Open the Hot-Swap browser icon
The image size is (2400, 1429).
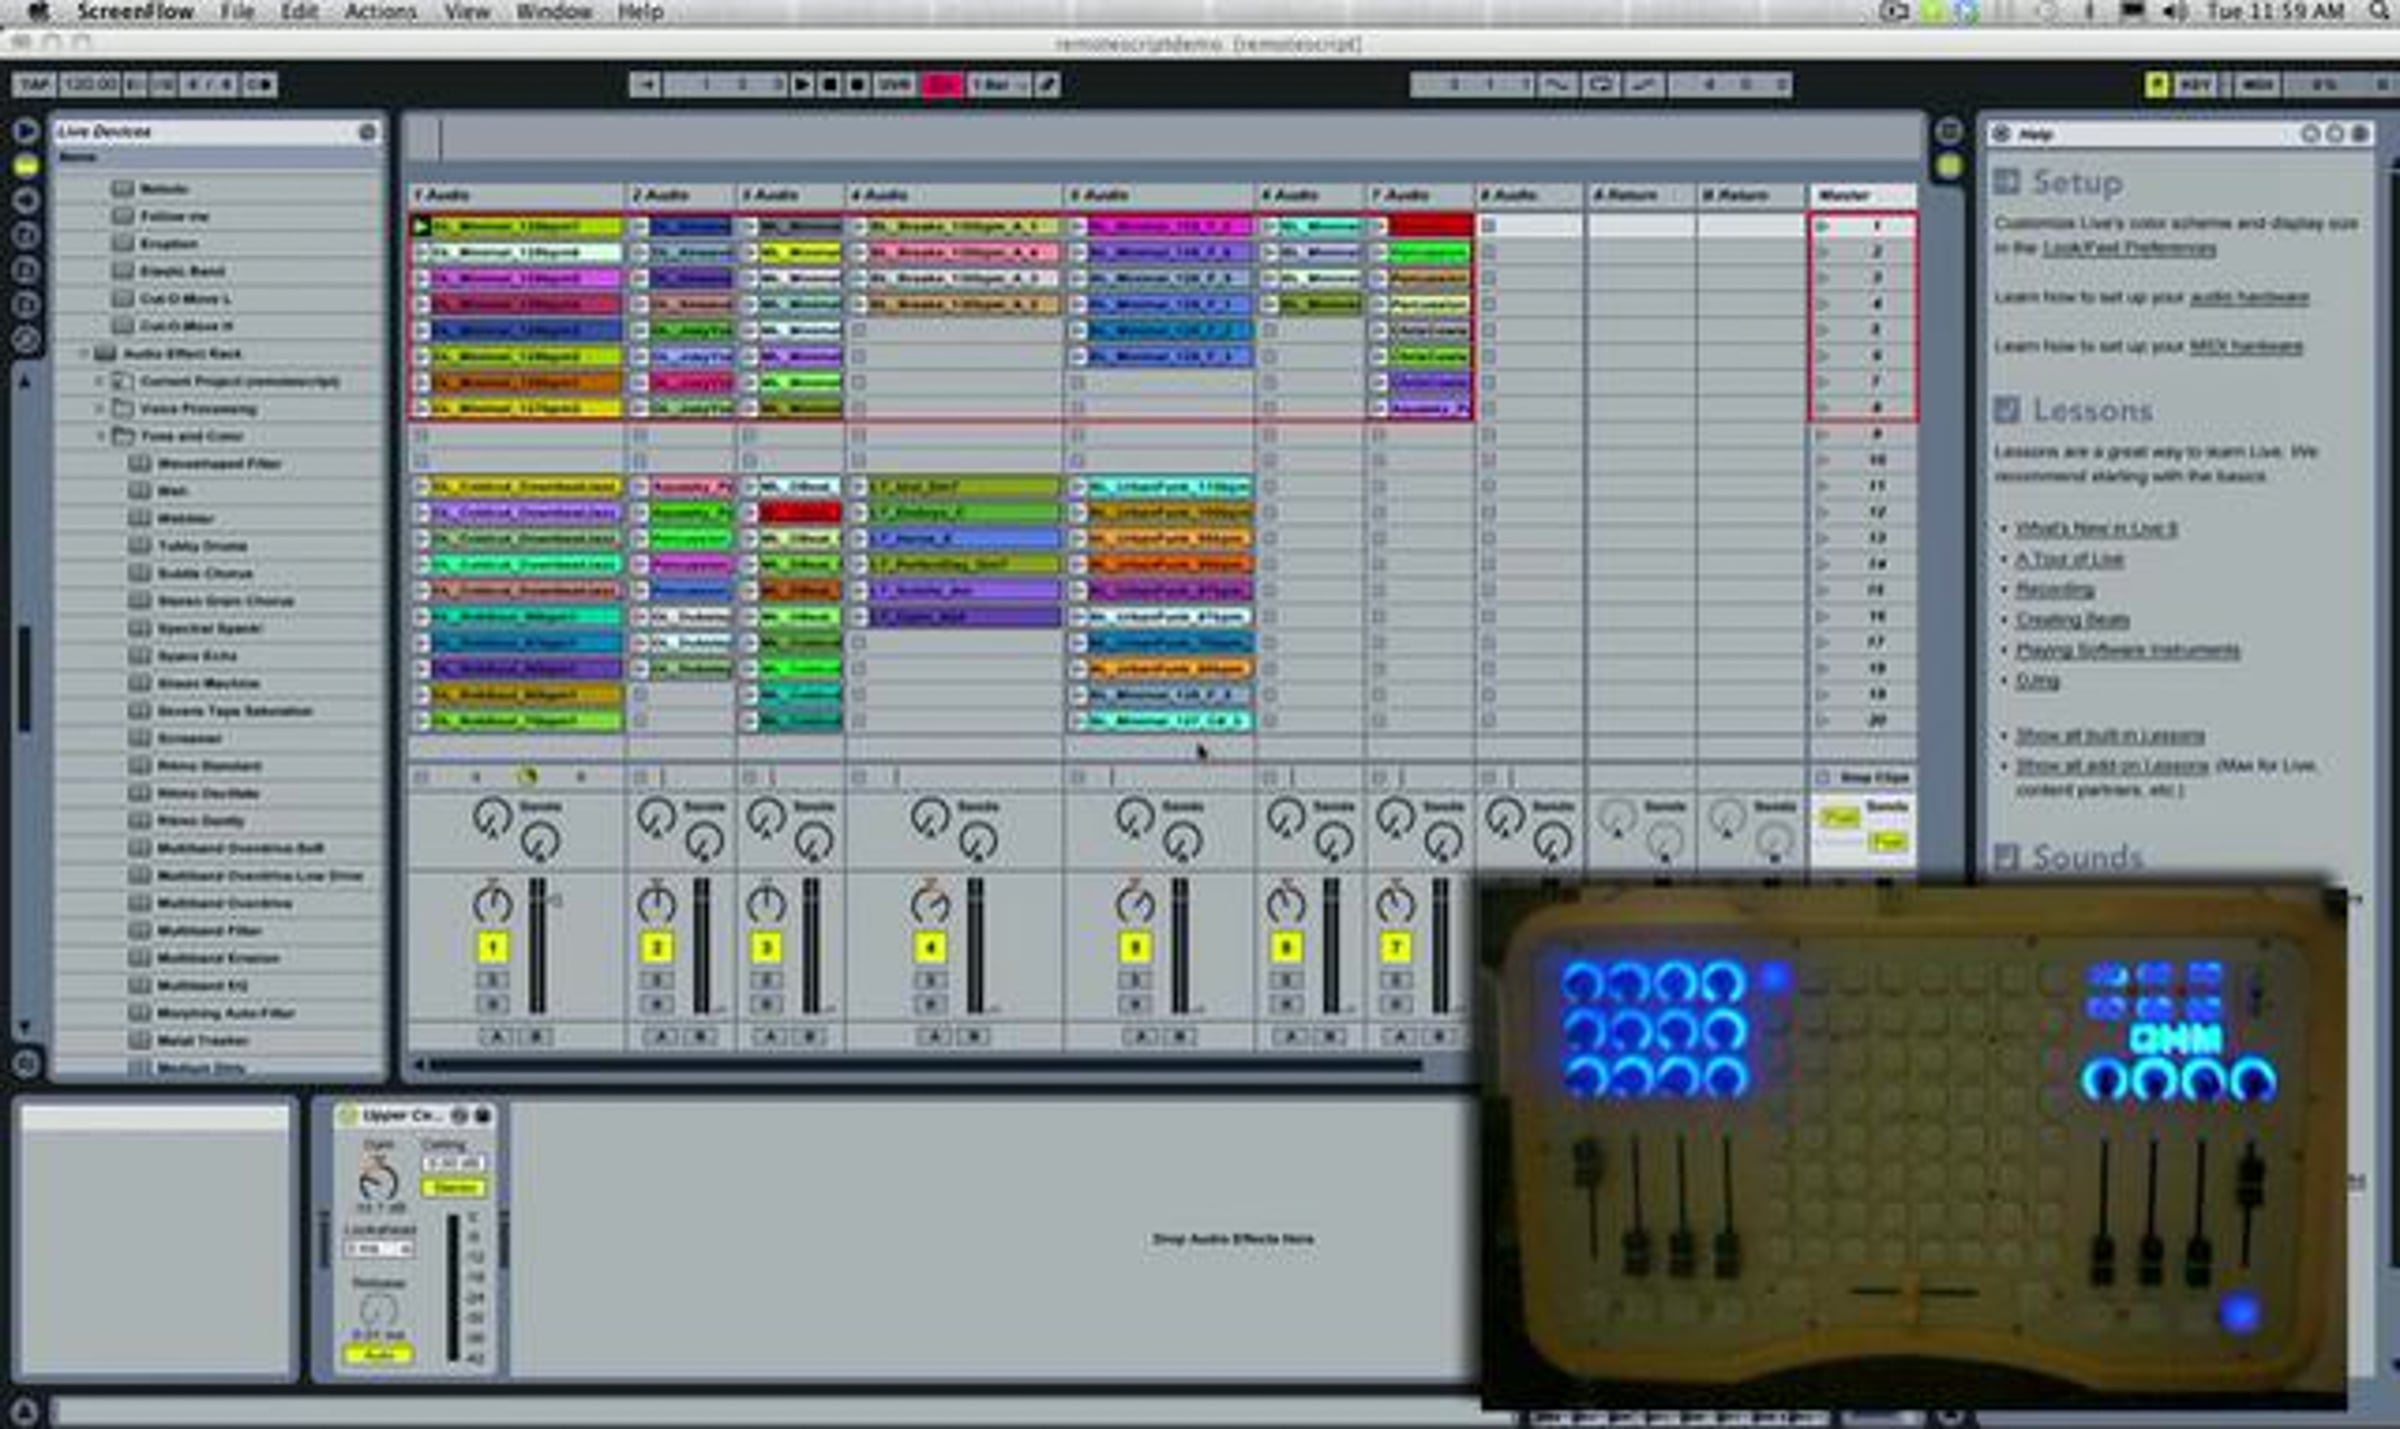tap(26, 340)
